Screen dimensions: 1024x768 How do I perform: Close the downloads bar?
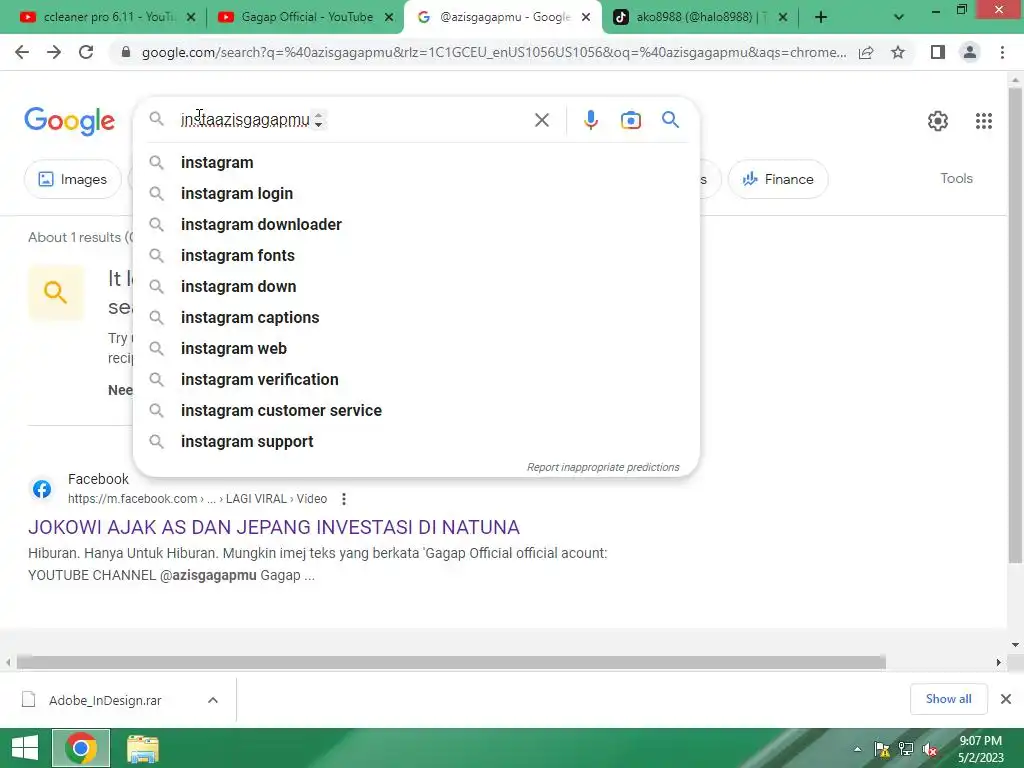tap(1006, 699)
